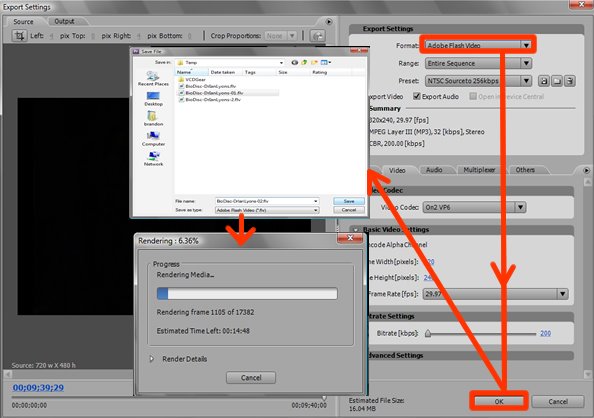The image size is (594, 418).
Task: Collapse the Basic Video Settings section
Action: click(x=355, y=230)
